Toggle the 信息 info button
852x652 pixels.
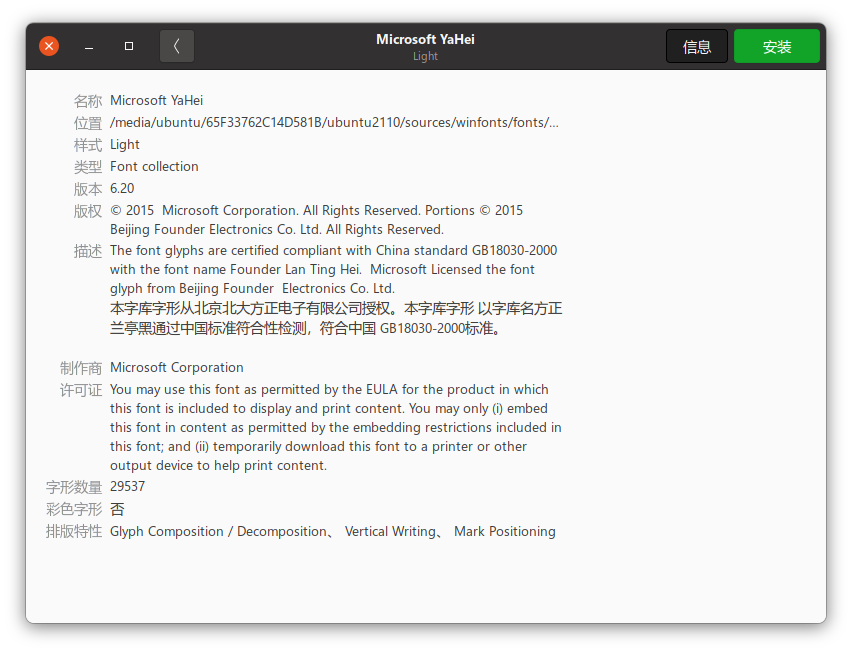[x=697, y=46]
